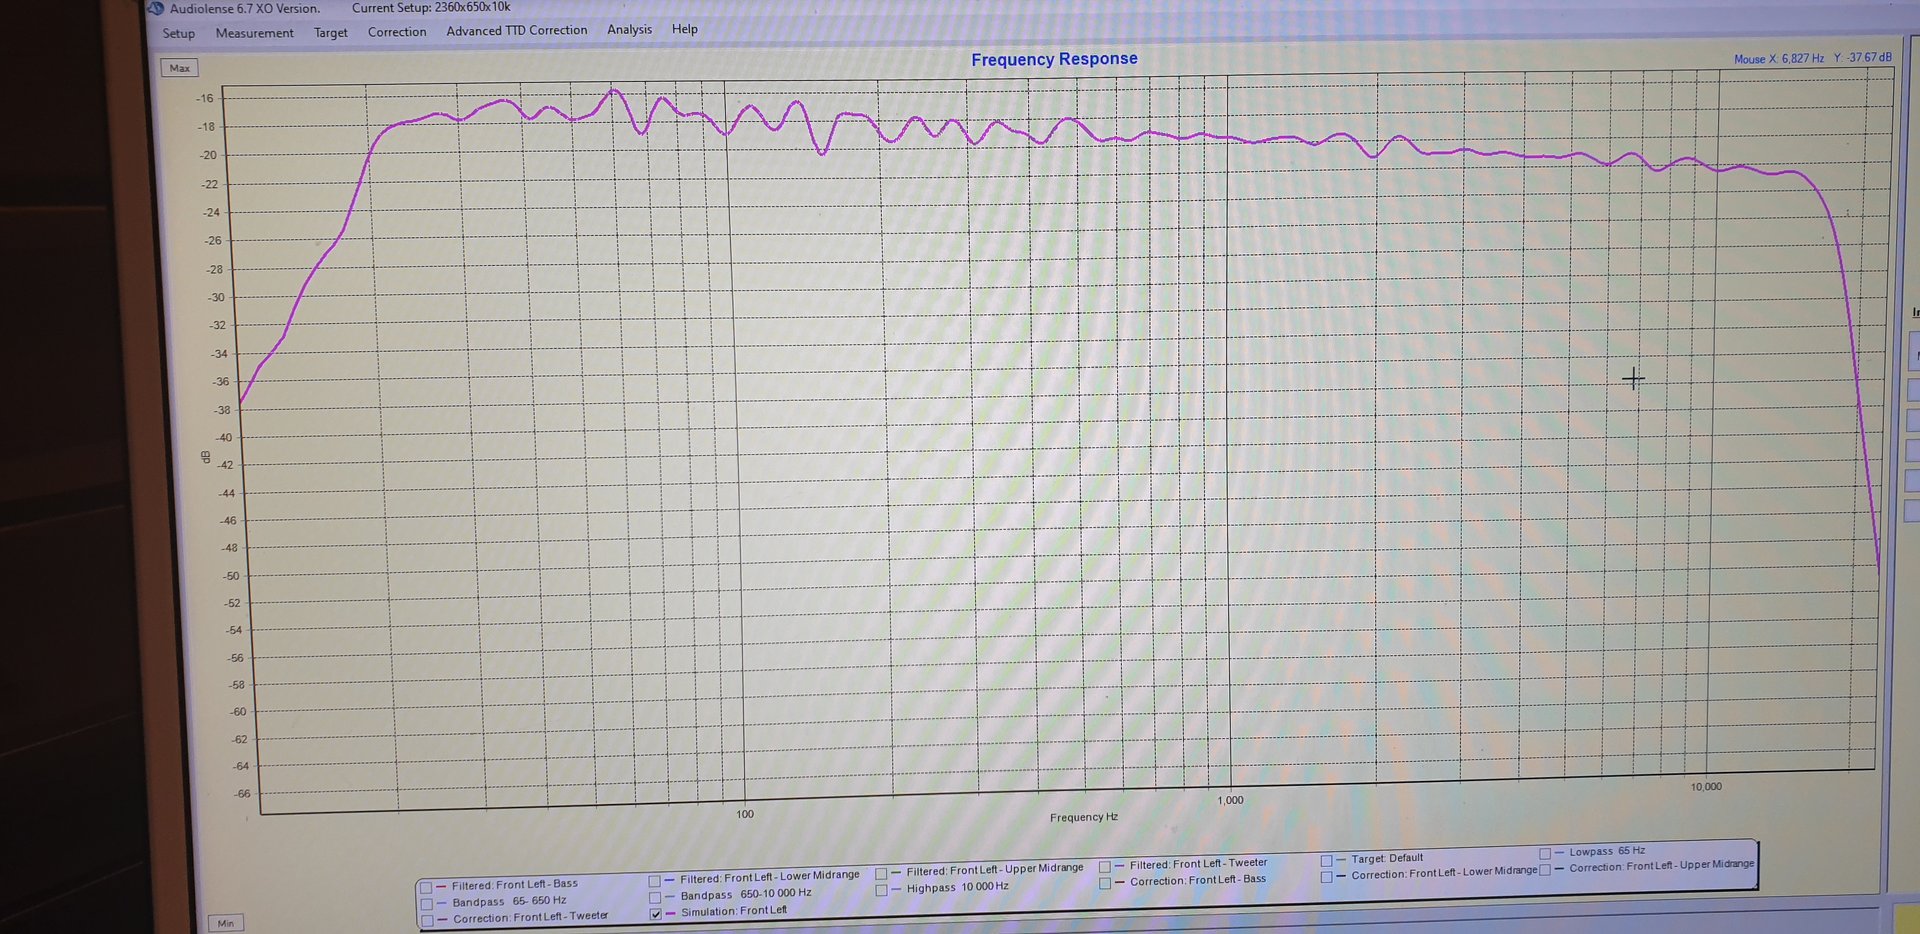Enable the Target: Default checkbox
This screenshot has width=1920, height=934.
(x=1326, y=860)
